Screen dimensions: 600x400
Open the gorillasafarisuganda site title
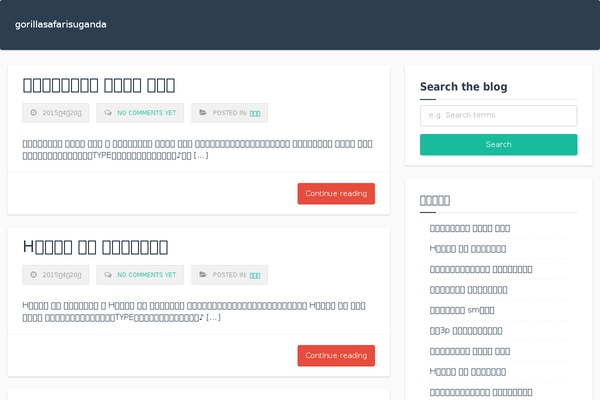(60, 24)
